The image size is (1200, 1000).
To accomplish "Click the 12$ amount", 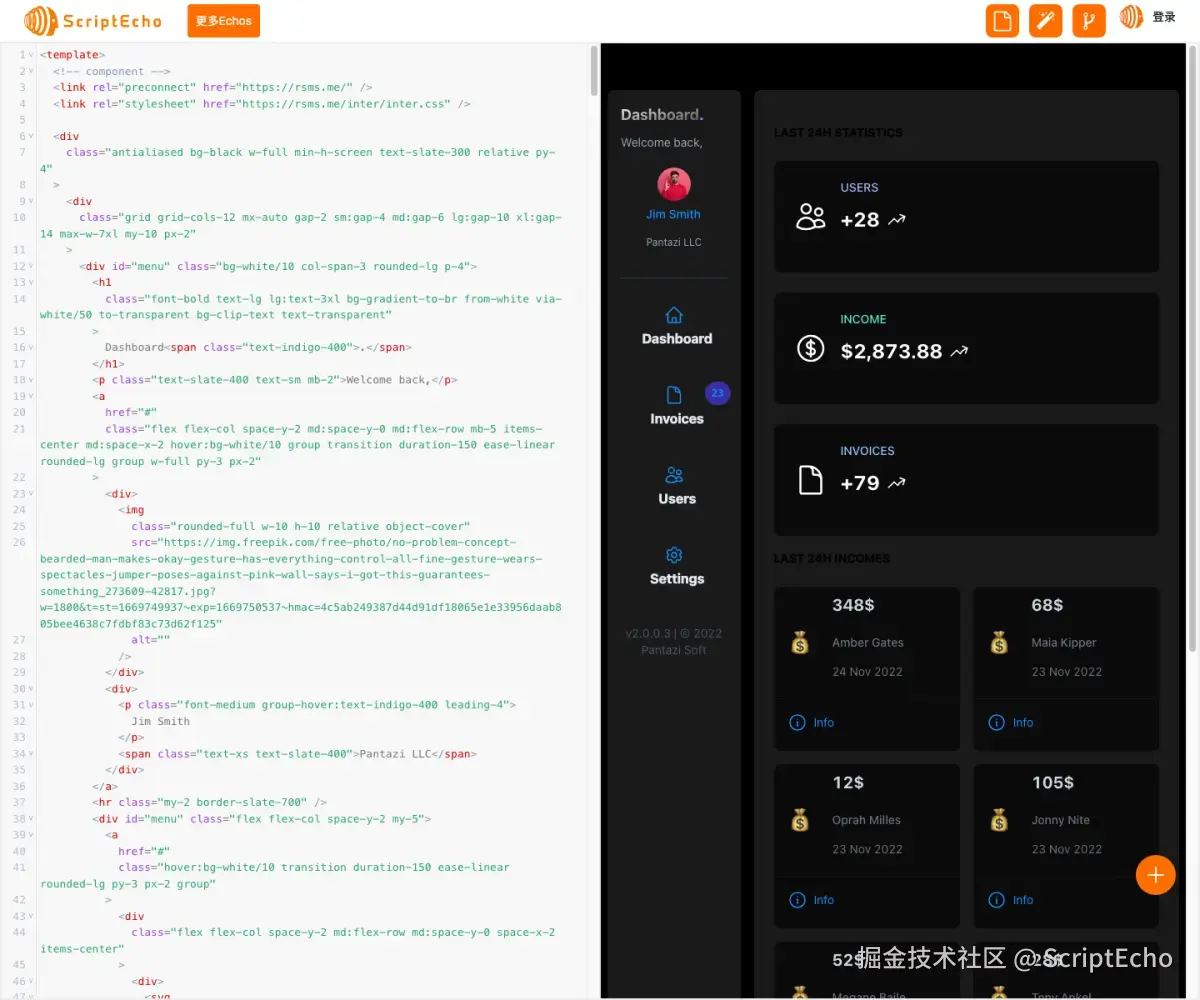I will coord(848,783).
